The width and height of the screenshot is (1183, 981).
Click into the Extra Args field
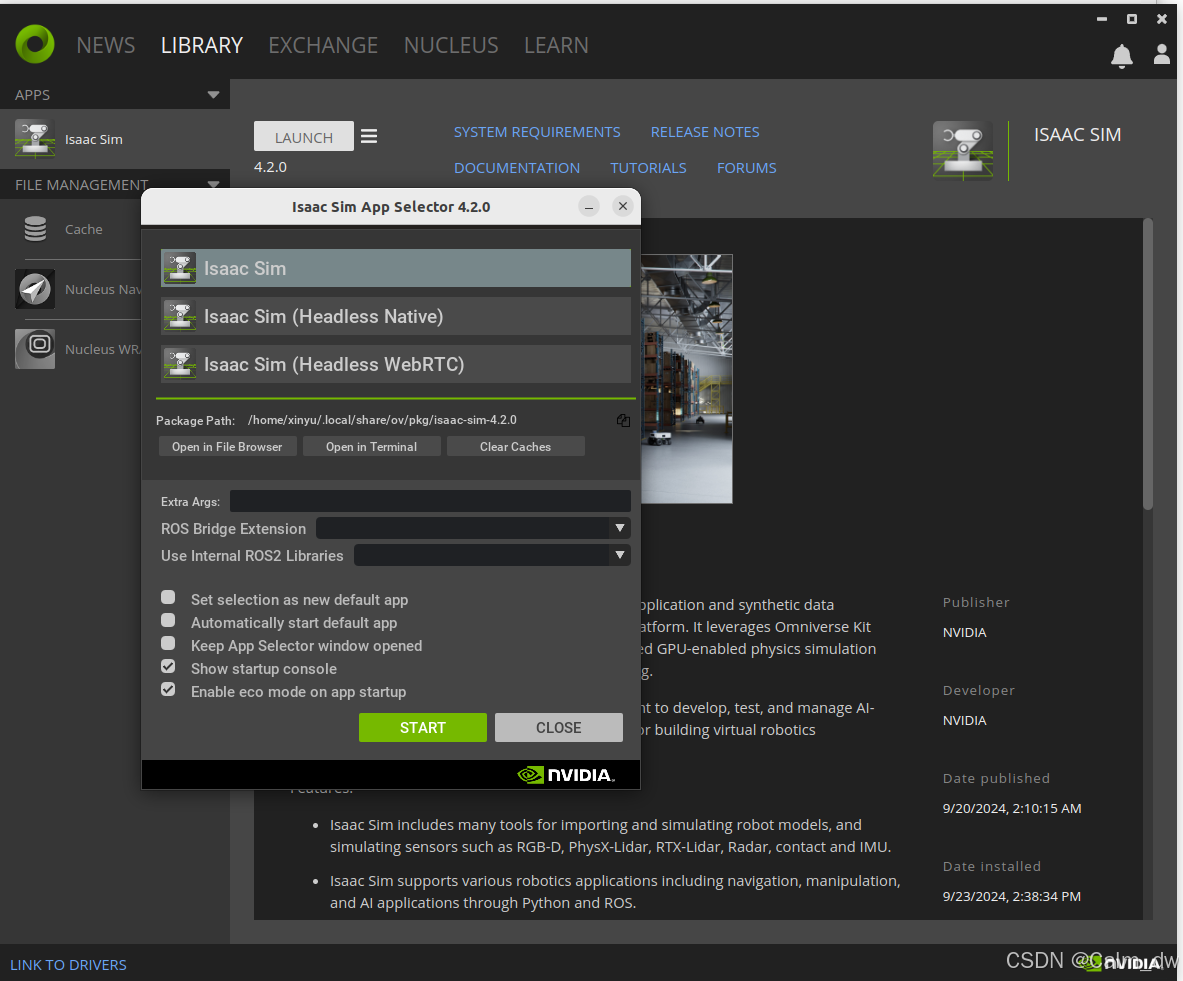coord(430,501)
